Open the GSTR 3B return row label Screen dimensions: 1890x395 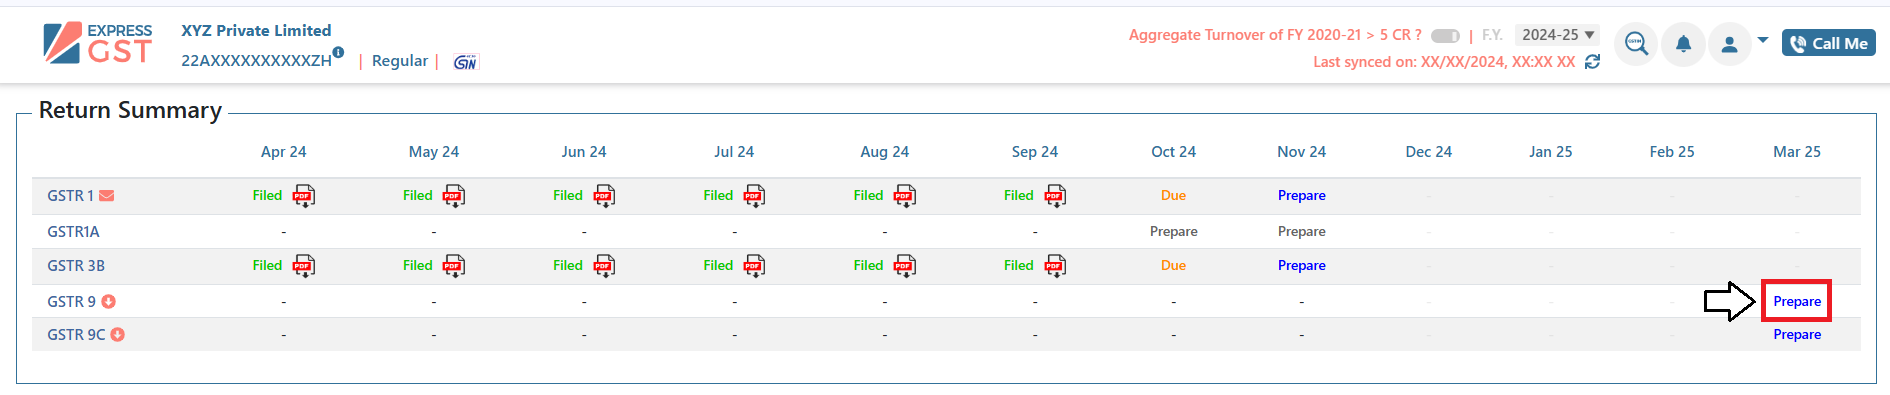pos(76,266)
